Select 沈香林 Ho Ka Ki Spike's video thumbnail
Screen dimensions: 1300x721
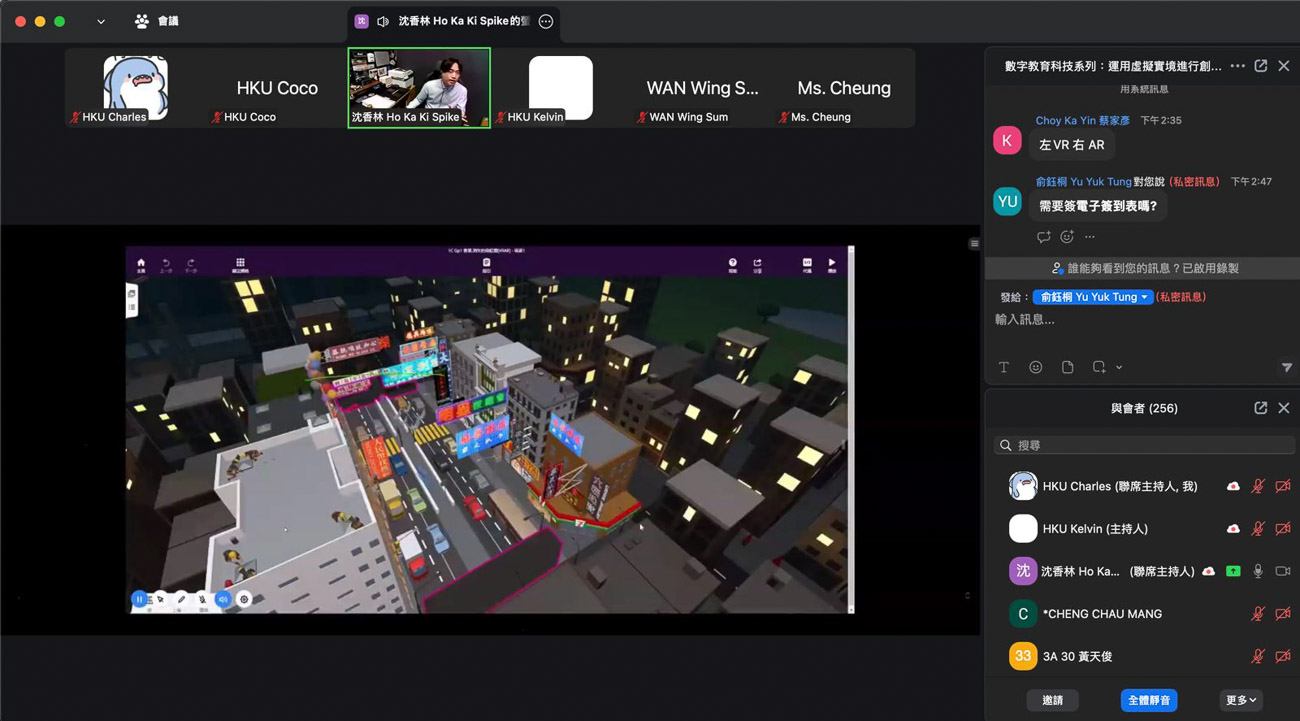click(x=419, y=87)
